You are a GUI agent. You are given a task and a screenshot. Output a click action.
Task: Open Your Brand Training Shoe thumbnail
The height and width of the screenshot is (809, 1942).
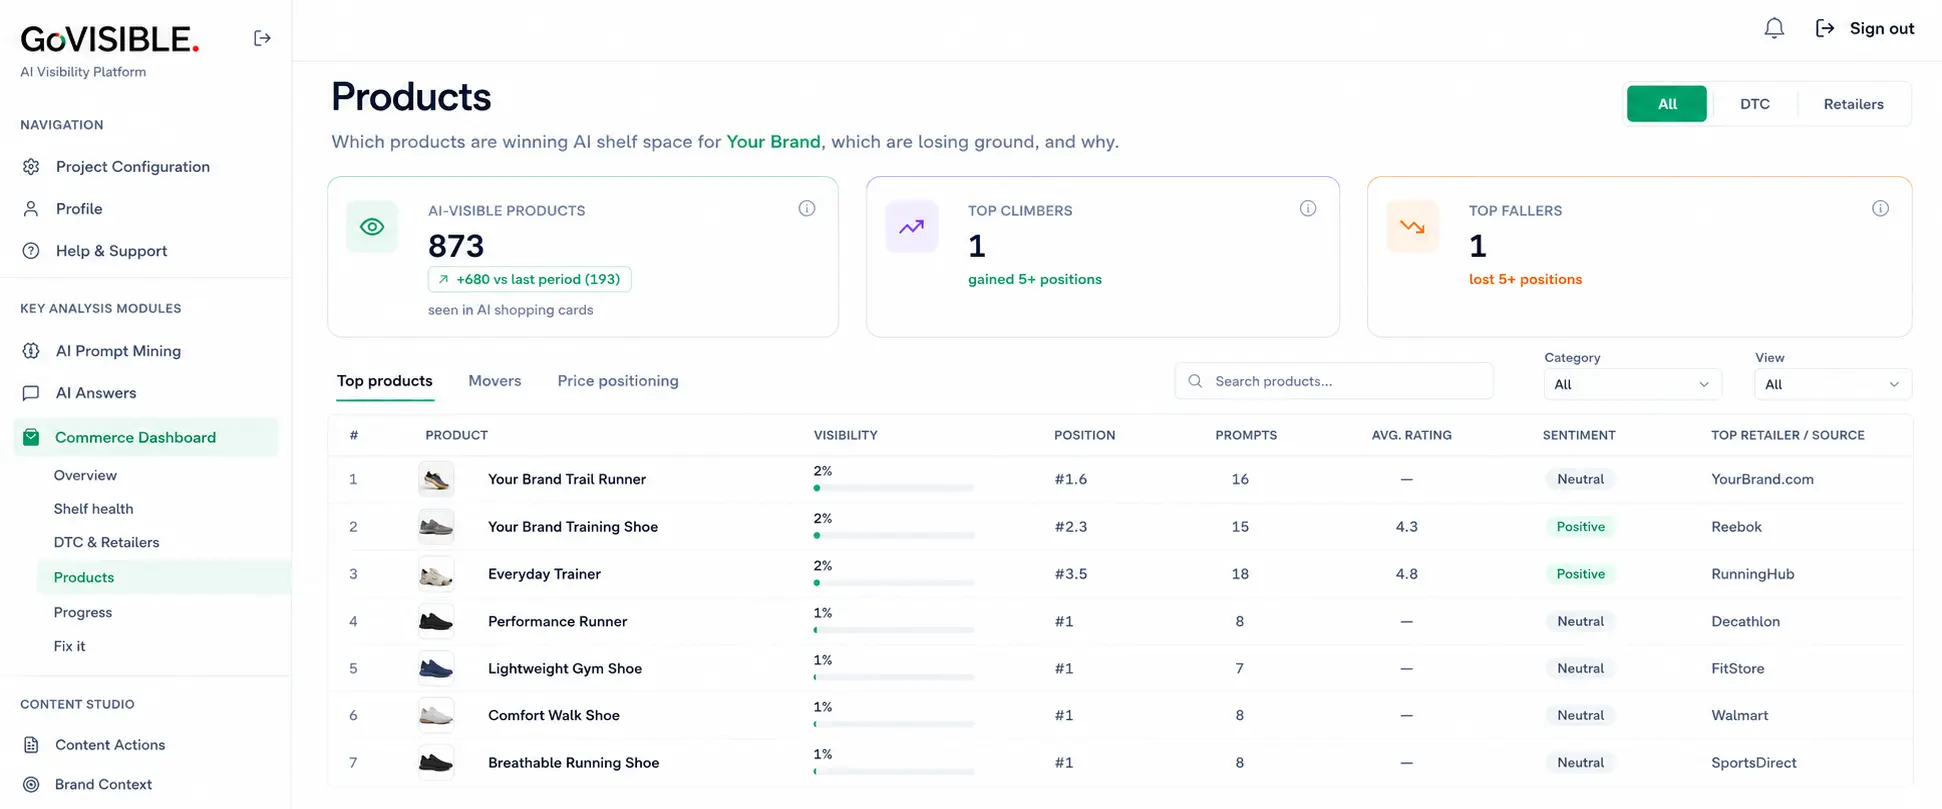tap(436, 526)
